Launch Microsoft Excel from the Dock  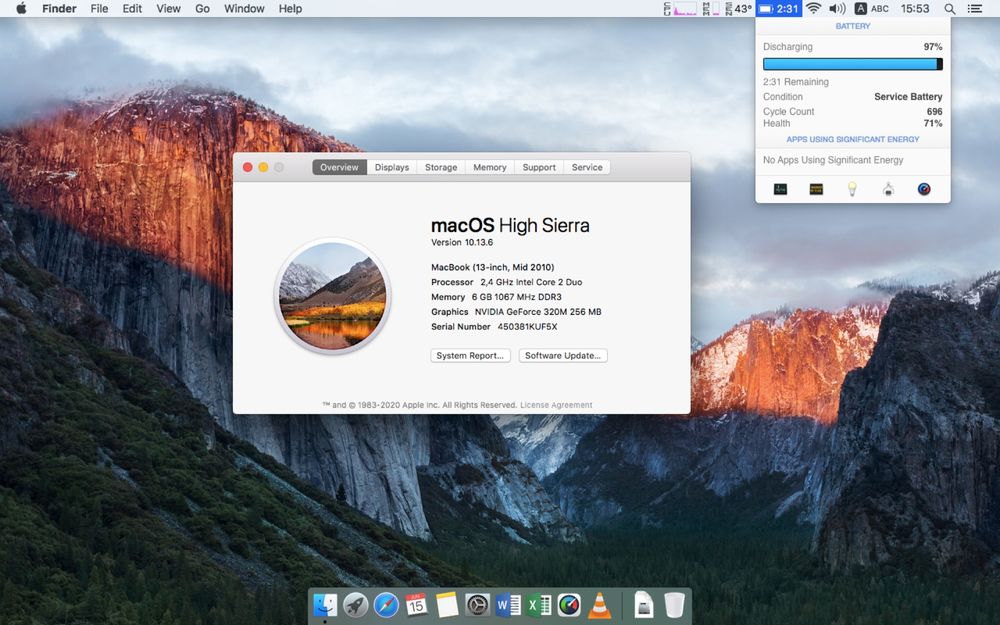539,605
